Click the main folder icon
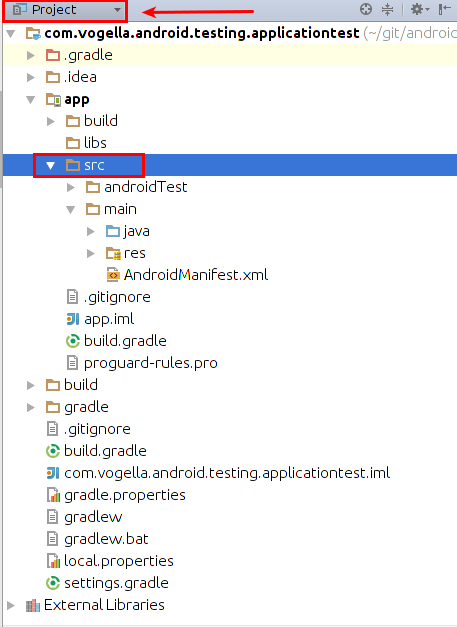The width and height of the screenshot is (457, 627). [x=93, y=209]
